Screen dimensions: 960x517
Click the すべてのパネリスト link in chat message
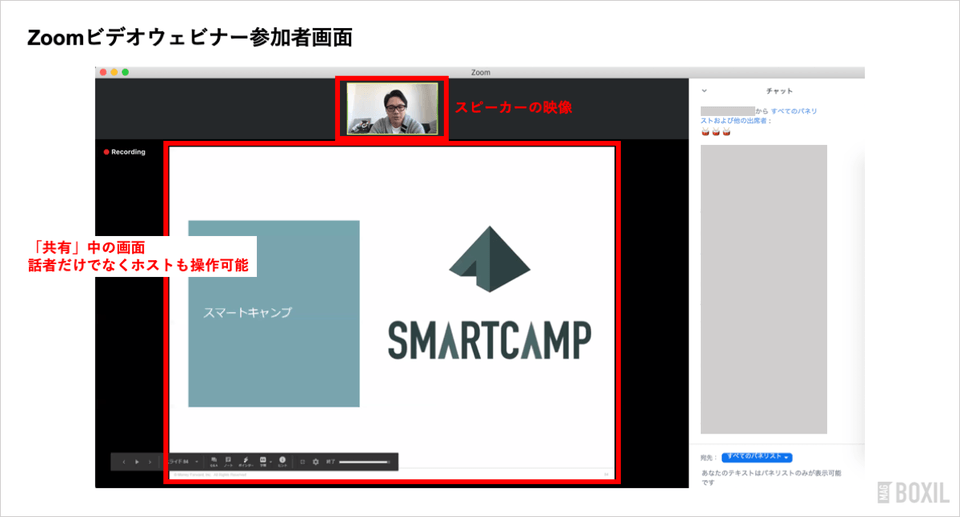point(794,111)
